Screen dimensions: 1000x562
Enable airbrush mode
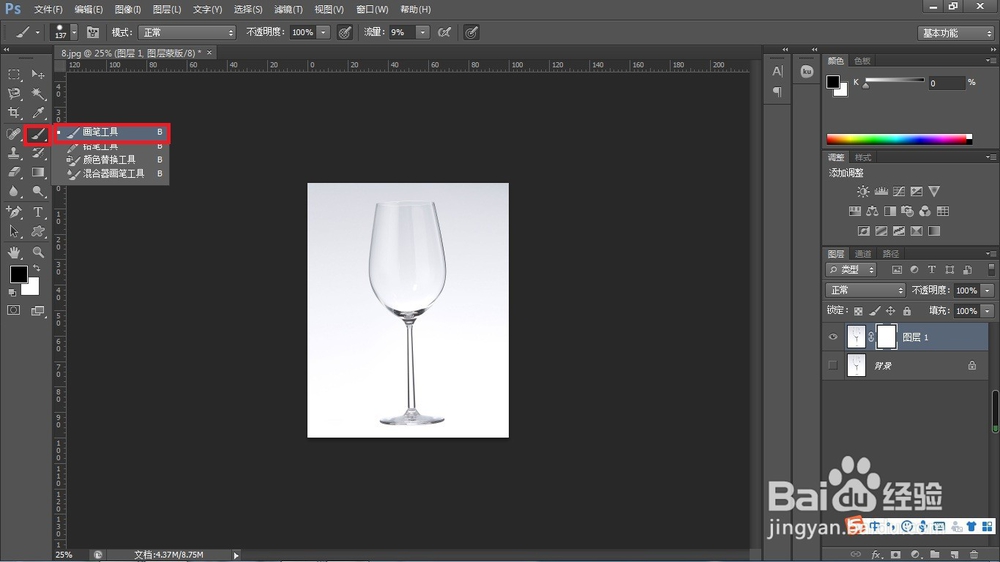click(445, 32)
